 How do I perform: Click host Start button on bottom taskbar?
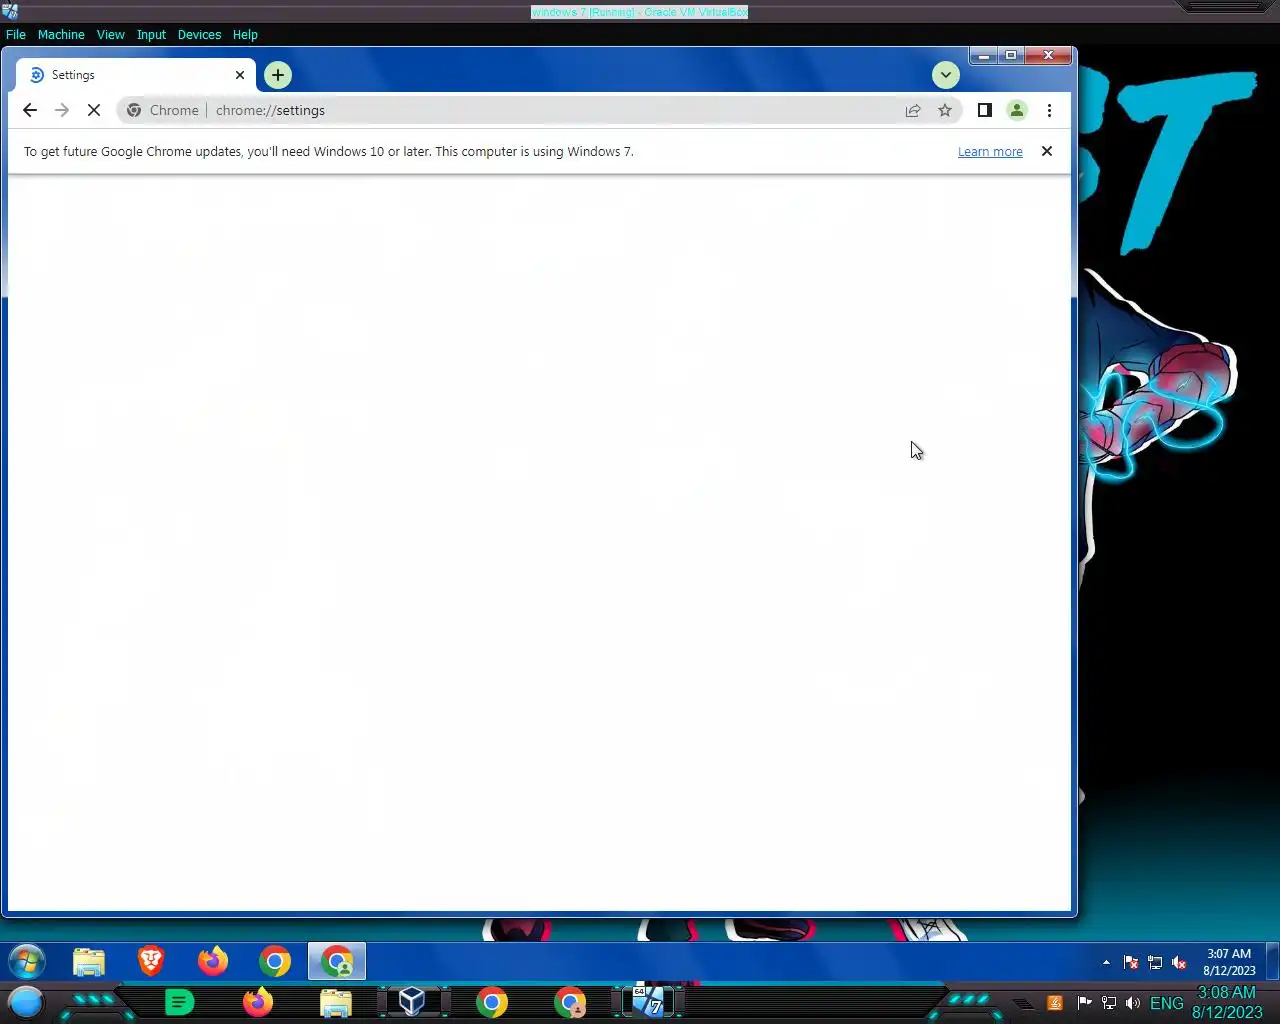(27, 1002)
